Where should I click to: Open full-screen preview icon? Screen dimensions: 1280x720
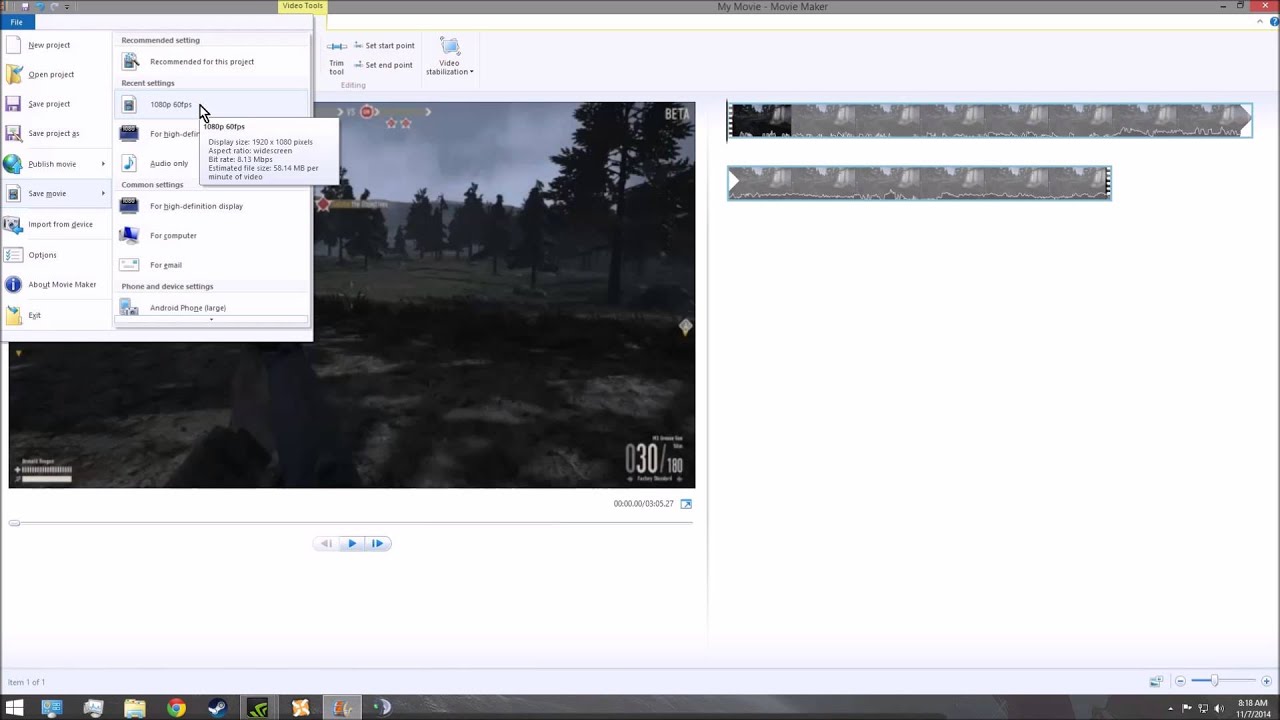click(686, 504)
